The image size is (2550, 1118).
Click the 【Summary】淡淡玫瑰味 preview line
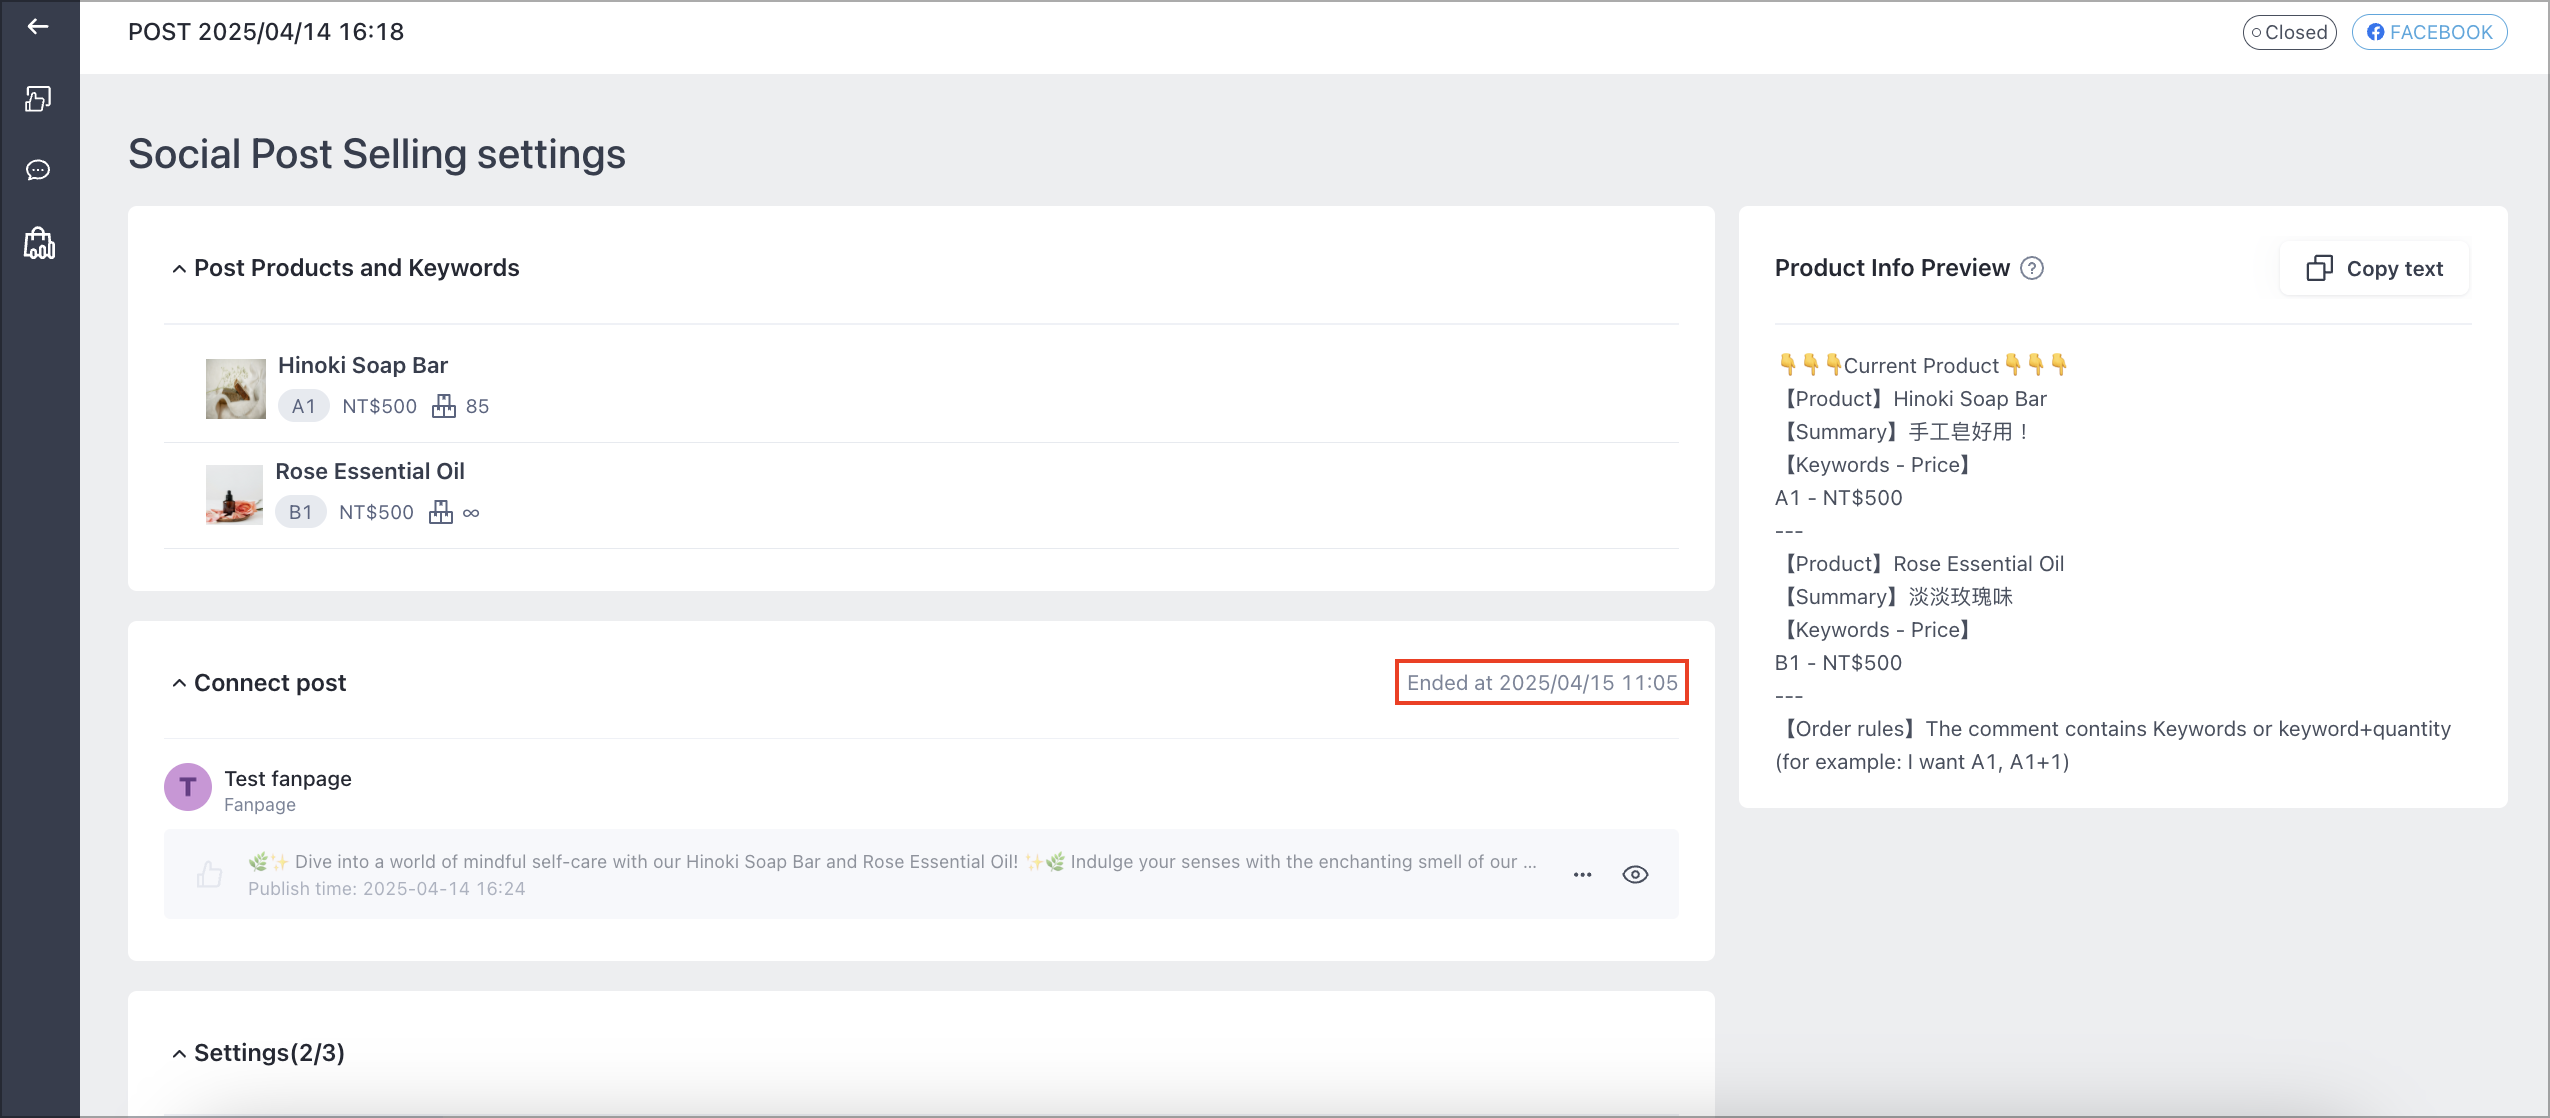[1895, 596]
